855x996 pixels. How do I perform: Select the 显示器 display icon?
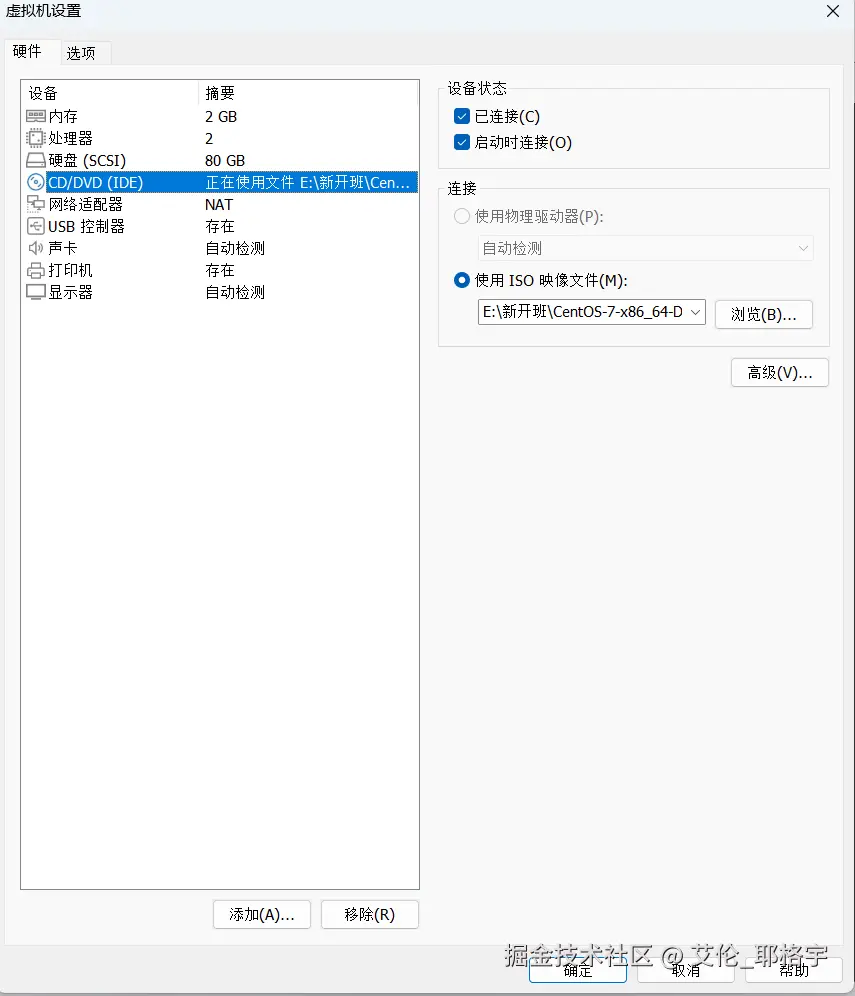(x=35, y=292)
